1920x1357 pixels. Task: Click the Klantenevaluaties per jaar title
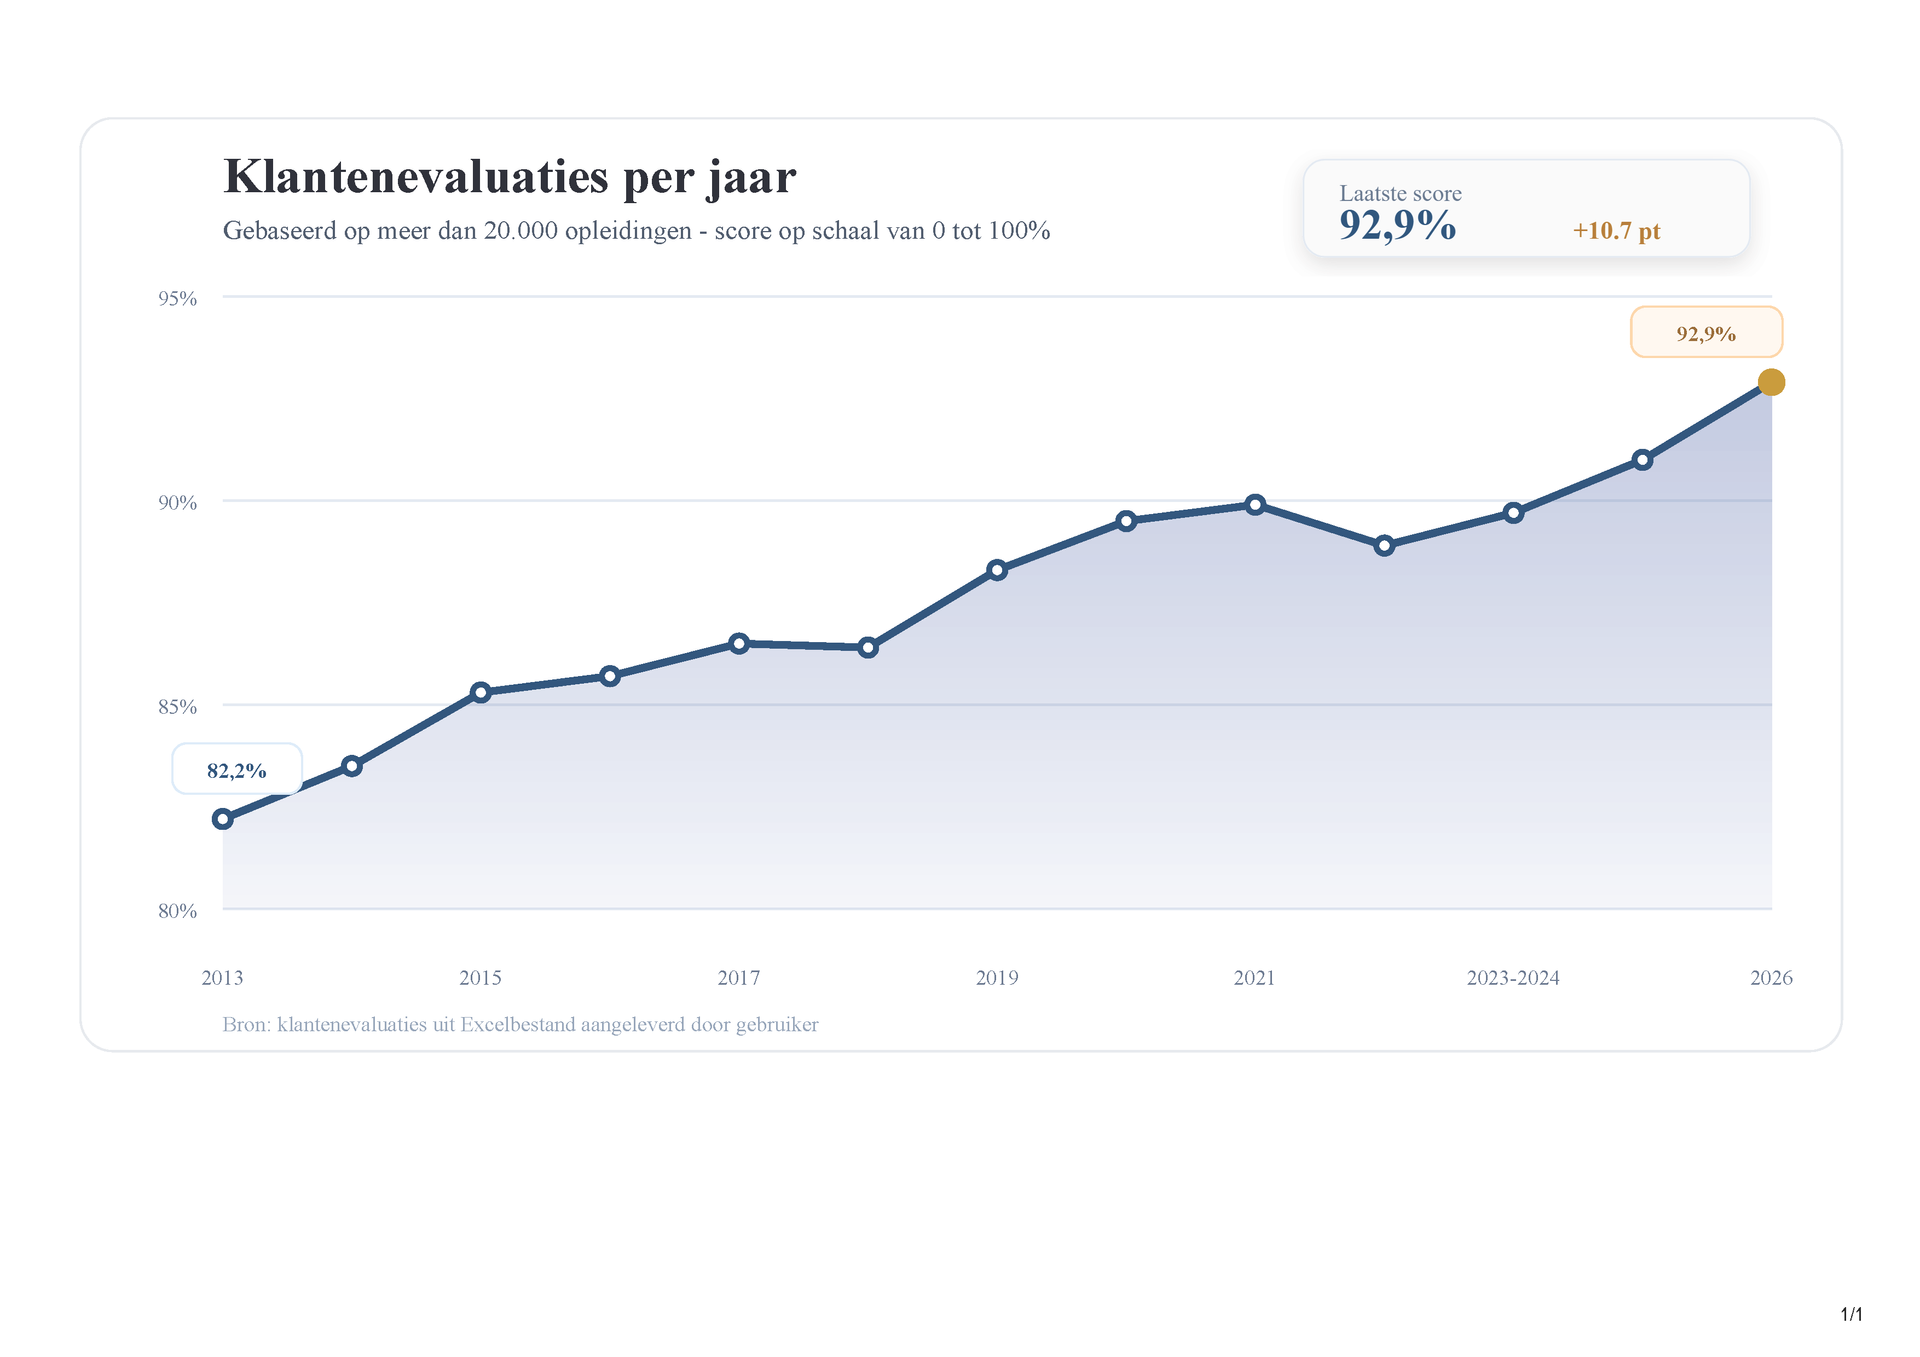pyautogui.click(x=509, y=177)
